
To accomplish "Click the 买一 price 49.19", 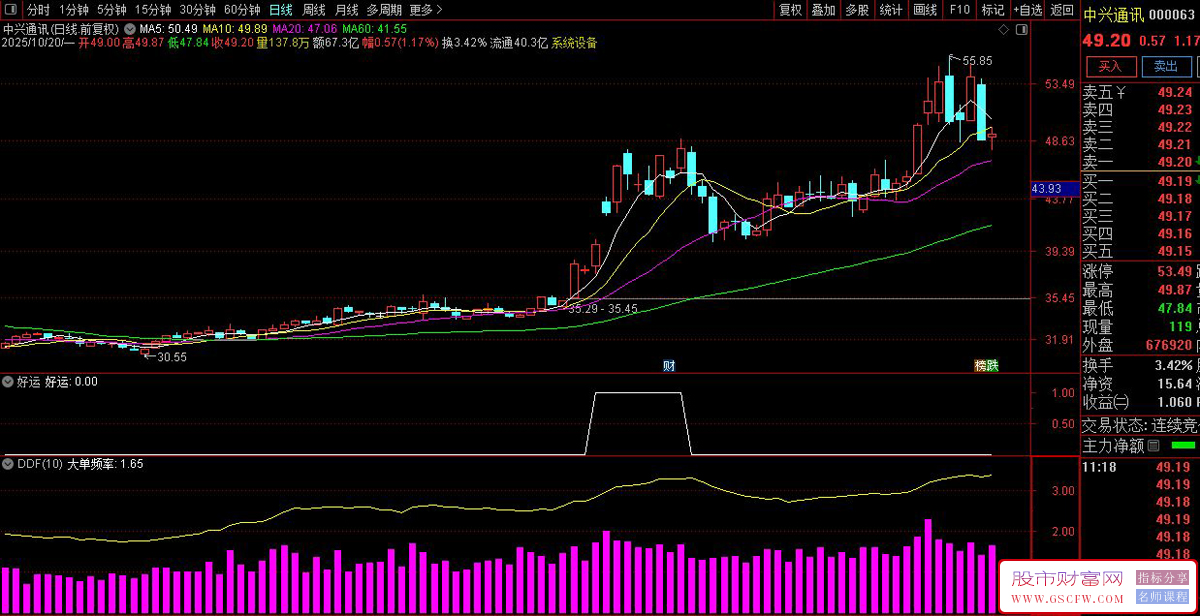I will click(1175, 181).
